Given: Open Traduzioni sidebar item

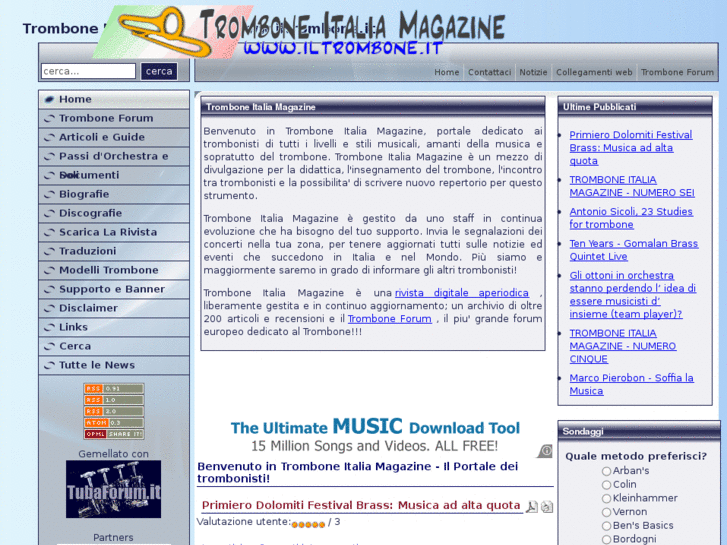Looking at the screenshot, I should 114,251.
